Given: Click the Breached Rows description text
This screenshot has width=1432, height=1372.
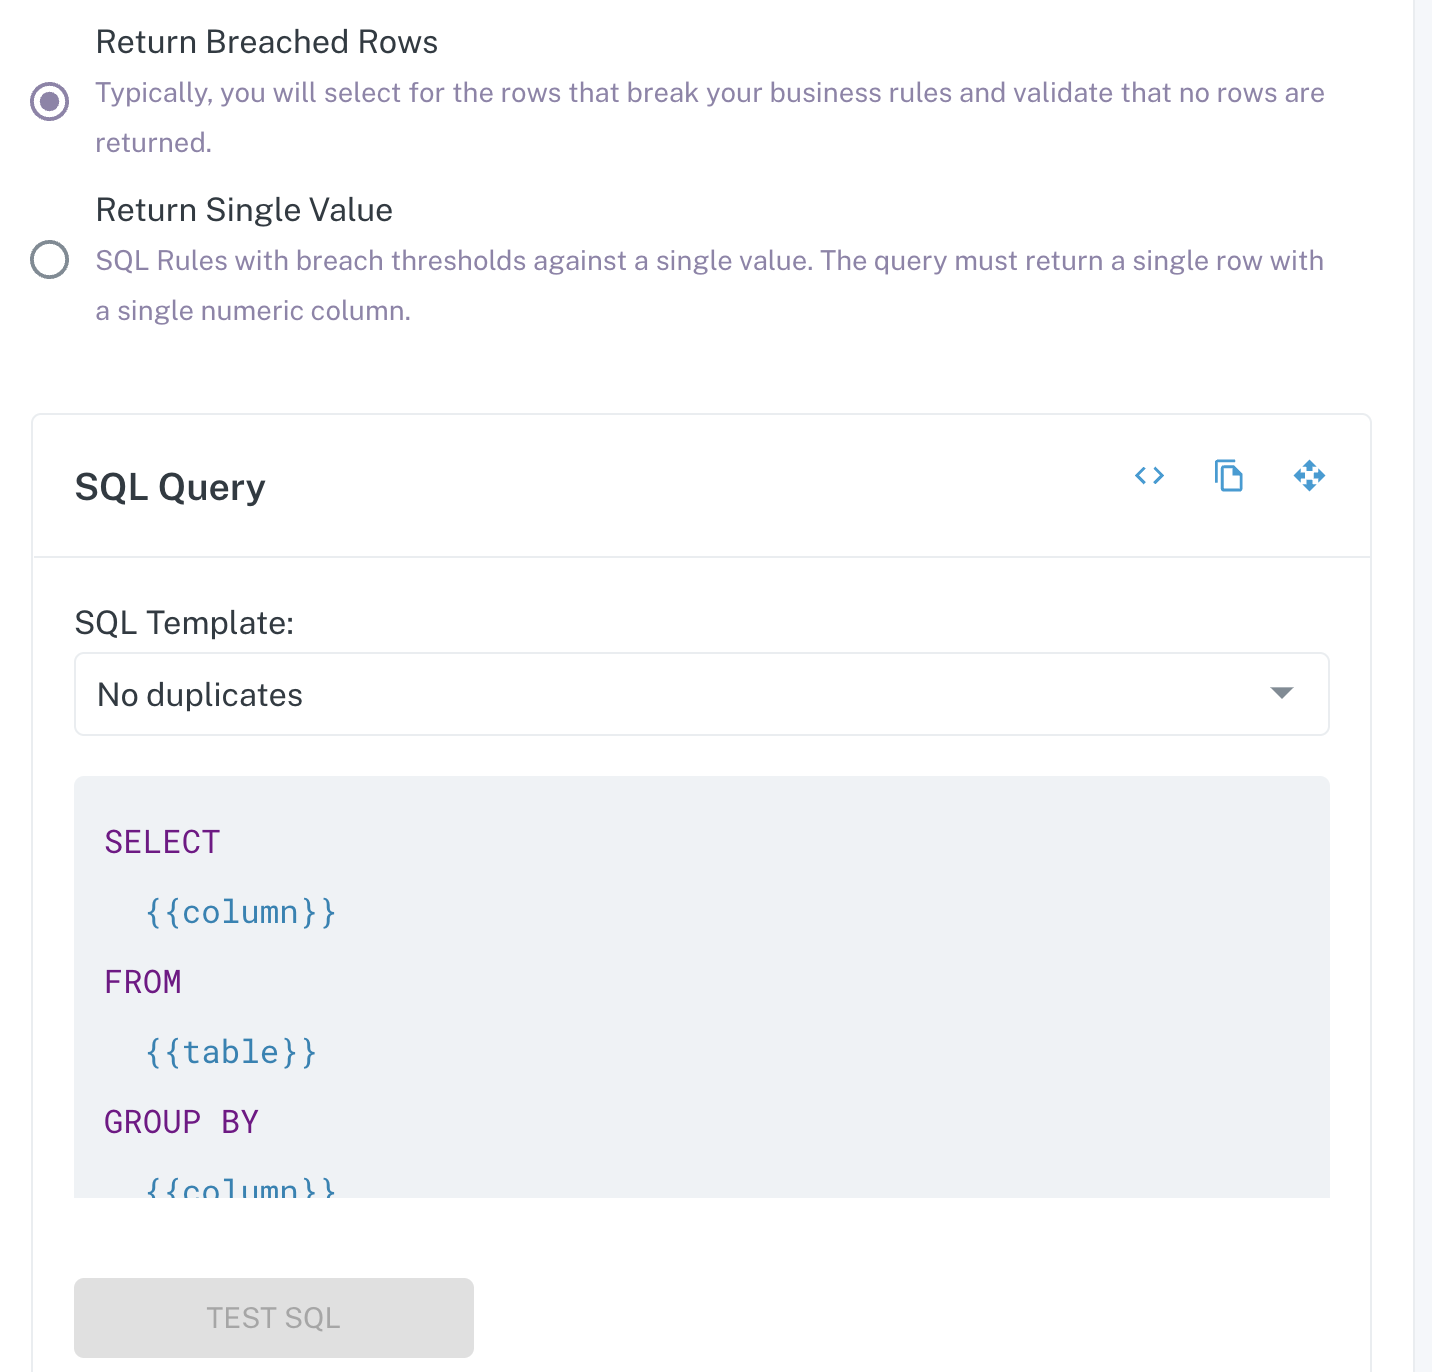Looking at the screenshot, I should click(x=710, y=117).
